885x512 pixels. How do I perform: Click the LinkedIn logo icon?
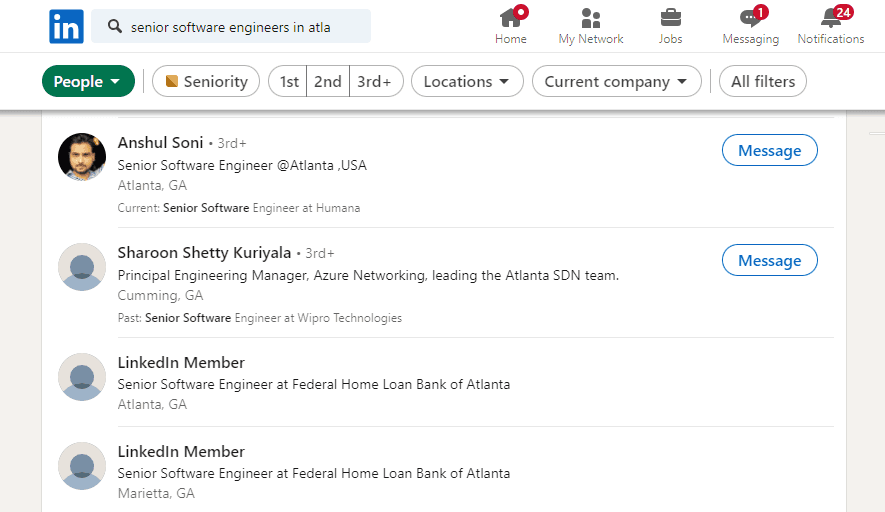pyautogui.click(x=67, y=27)
